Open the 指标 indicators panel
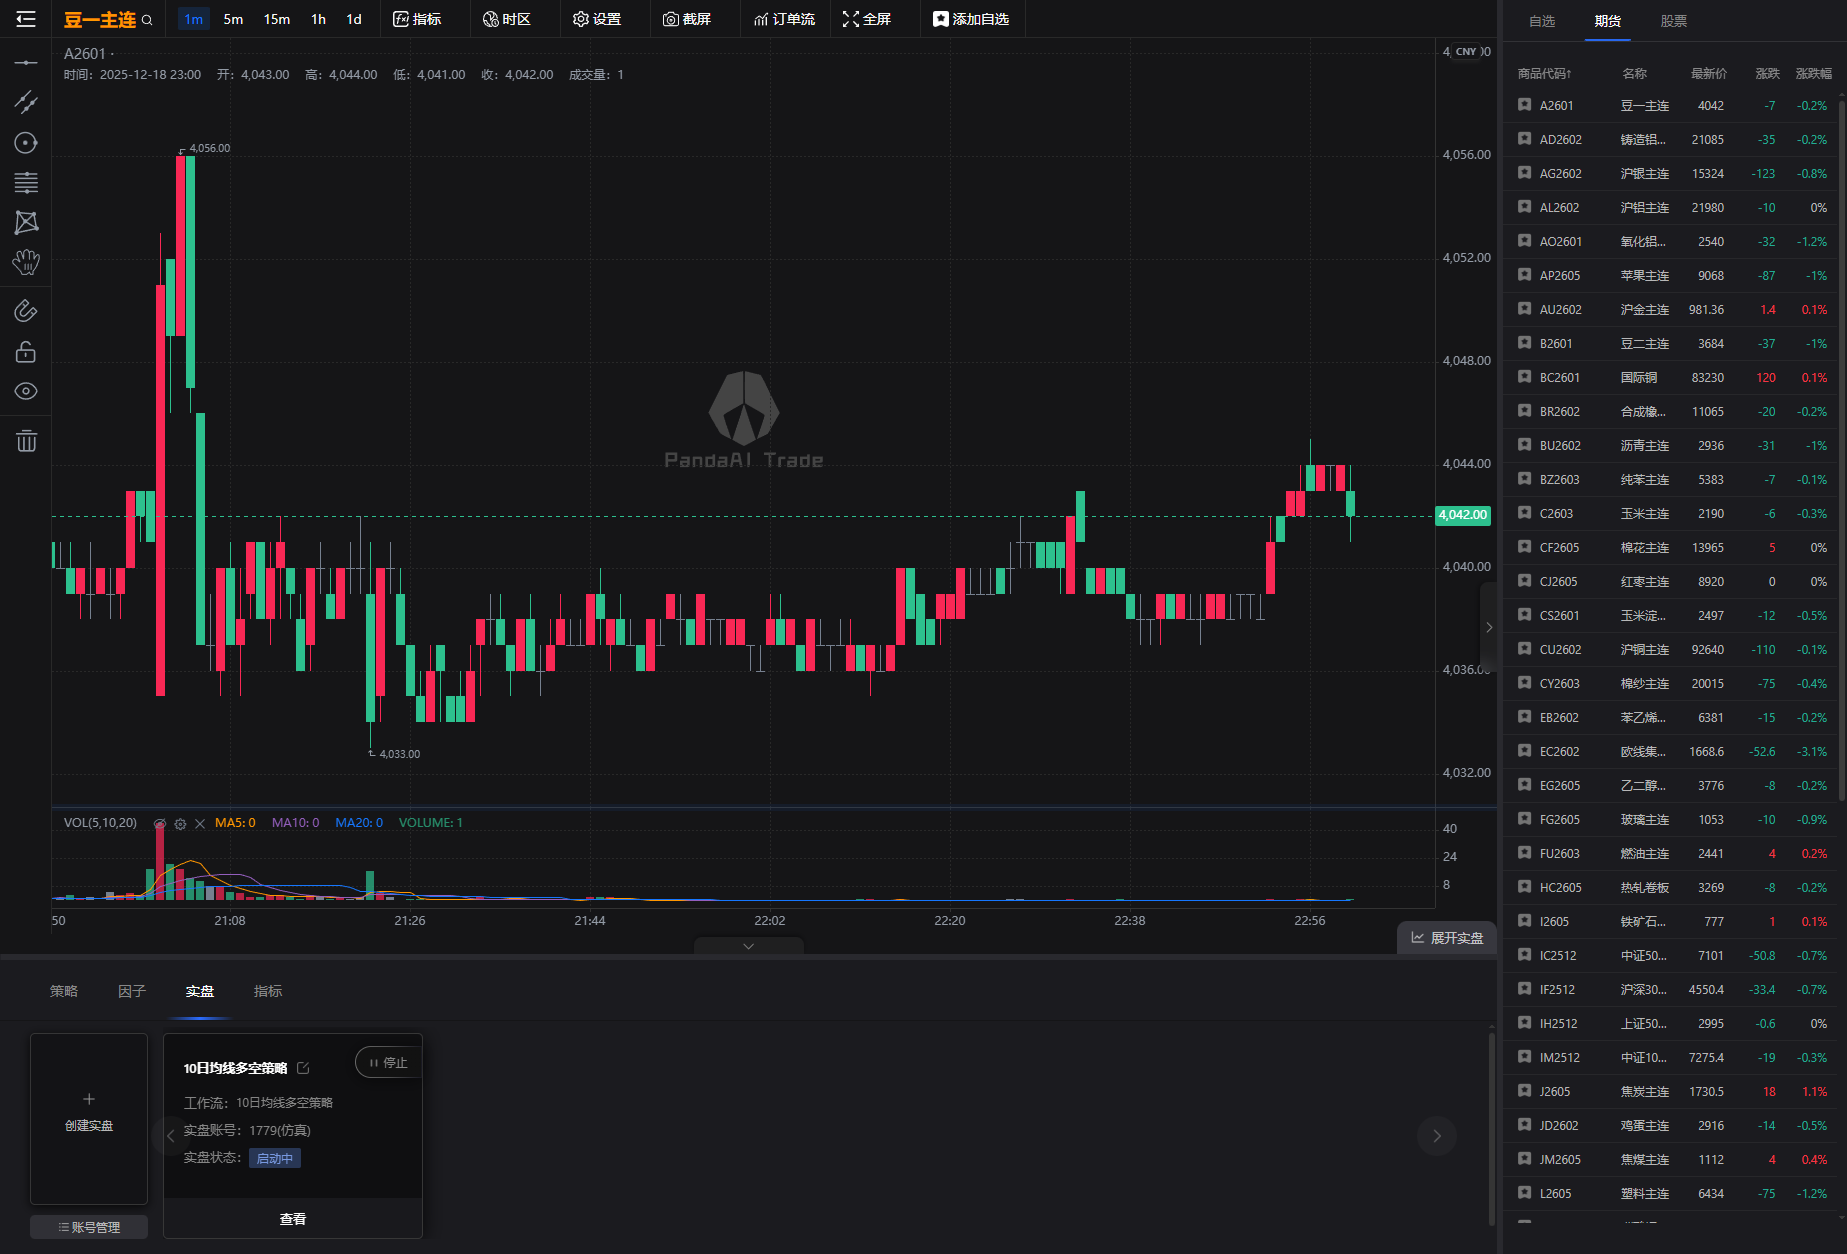This screenshot has height=1254, width=1847. 417,19
